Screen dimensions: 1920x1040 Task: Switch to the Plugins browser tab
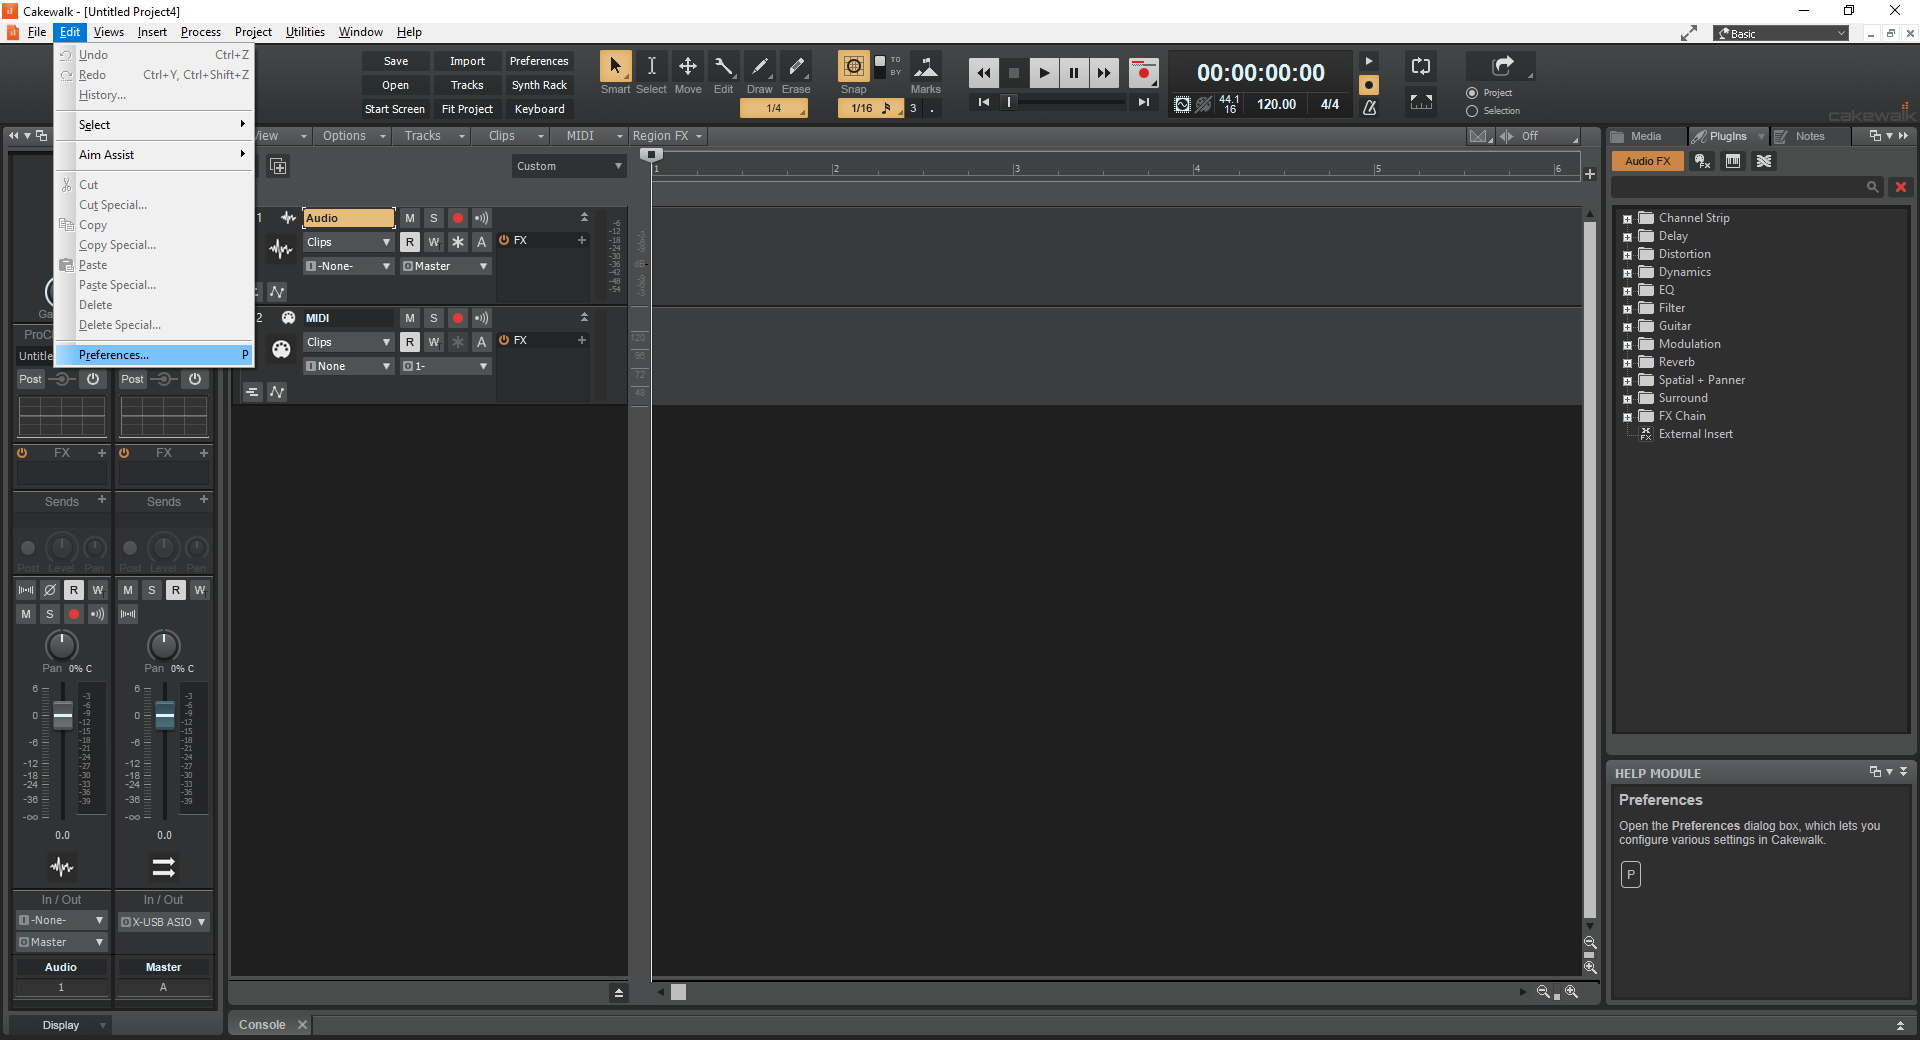coord(1727,136)
